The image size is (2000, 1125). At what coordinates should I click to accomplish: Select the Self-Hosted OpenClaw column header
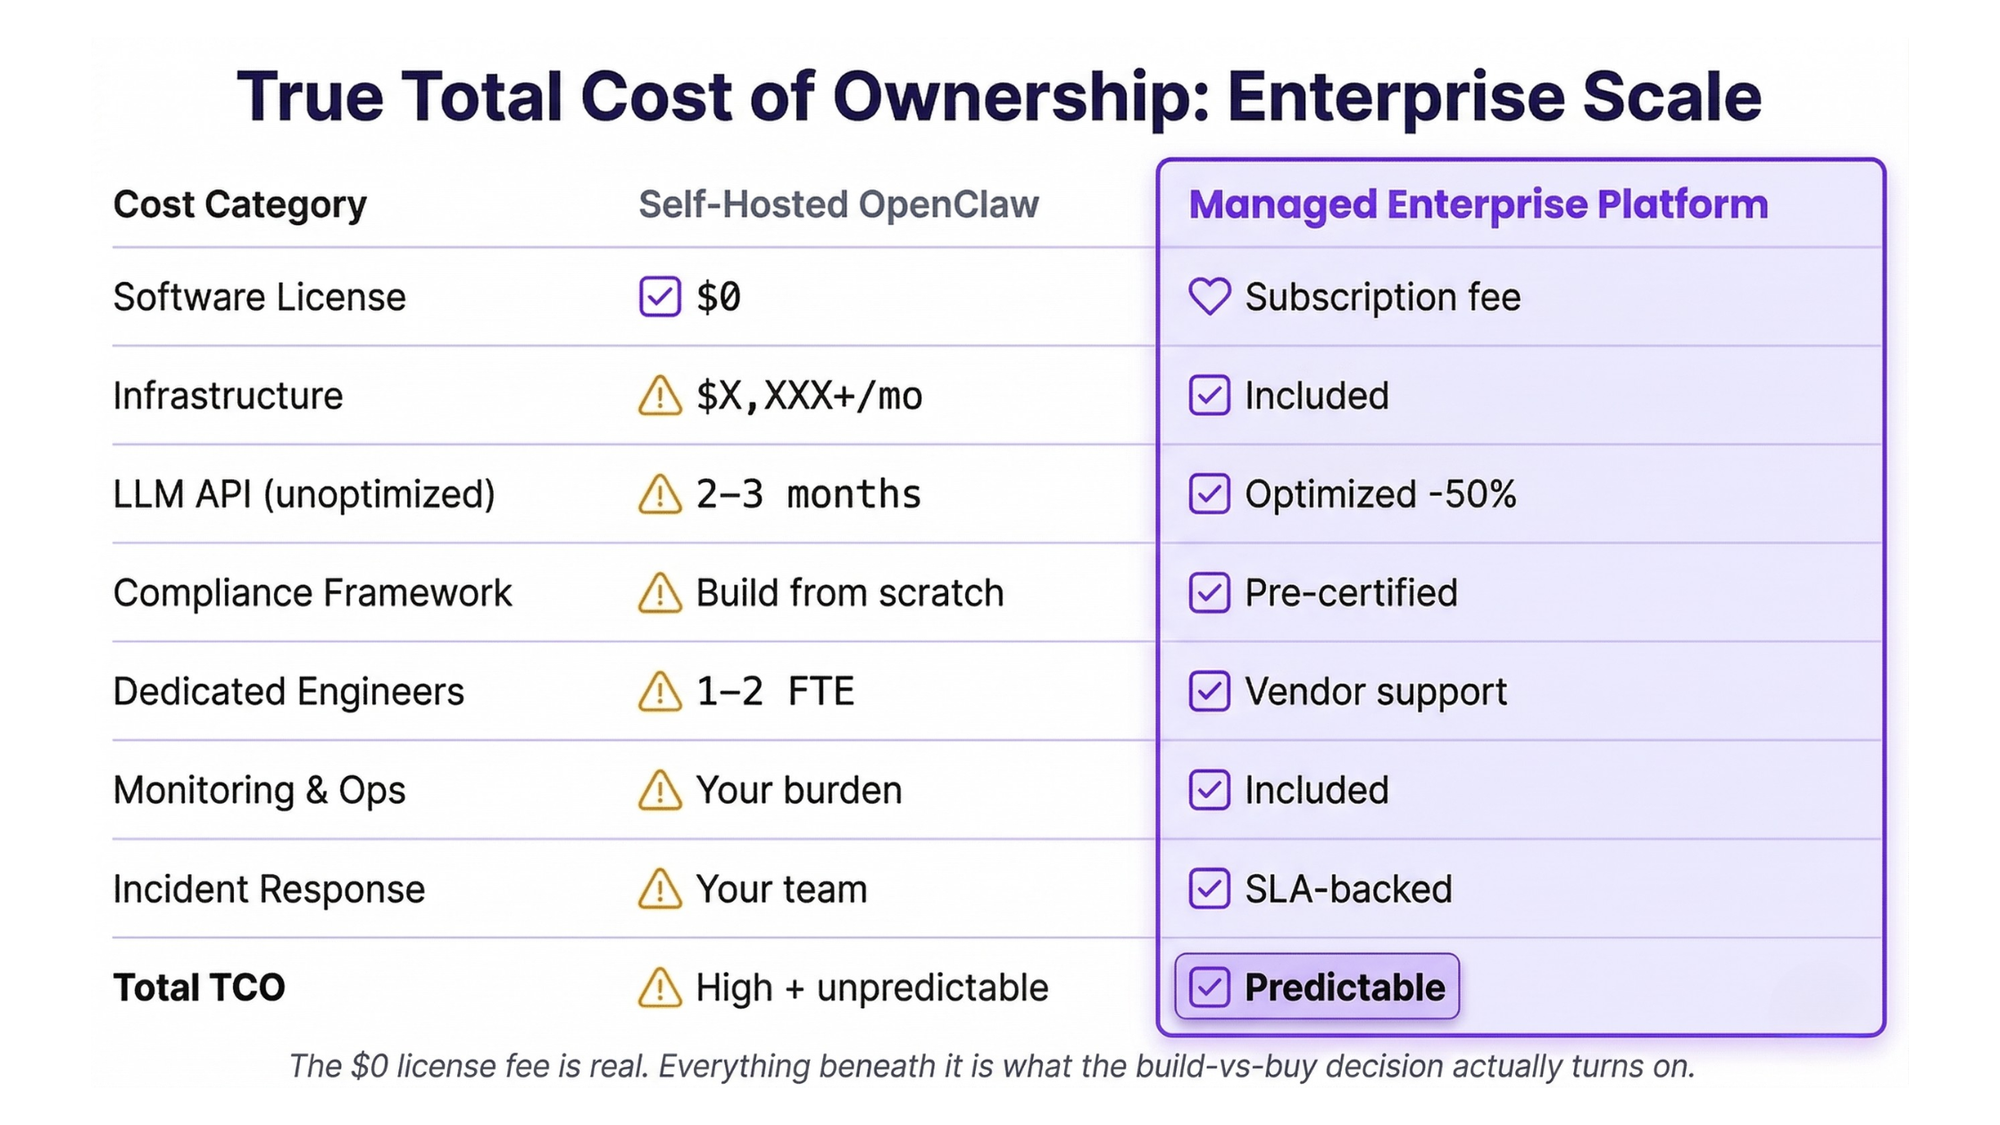[x=838, y=205]
